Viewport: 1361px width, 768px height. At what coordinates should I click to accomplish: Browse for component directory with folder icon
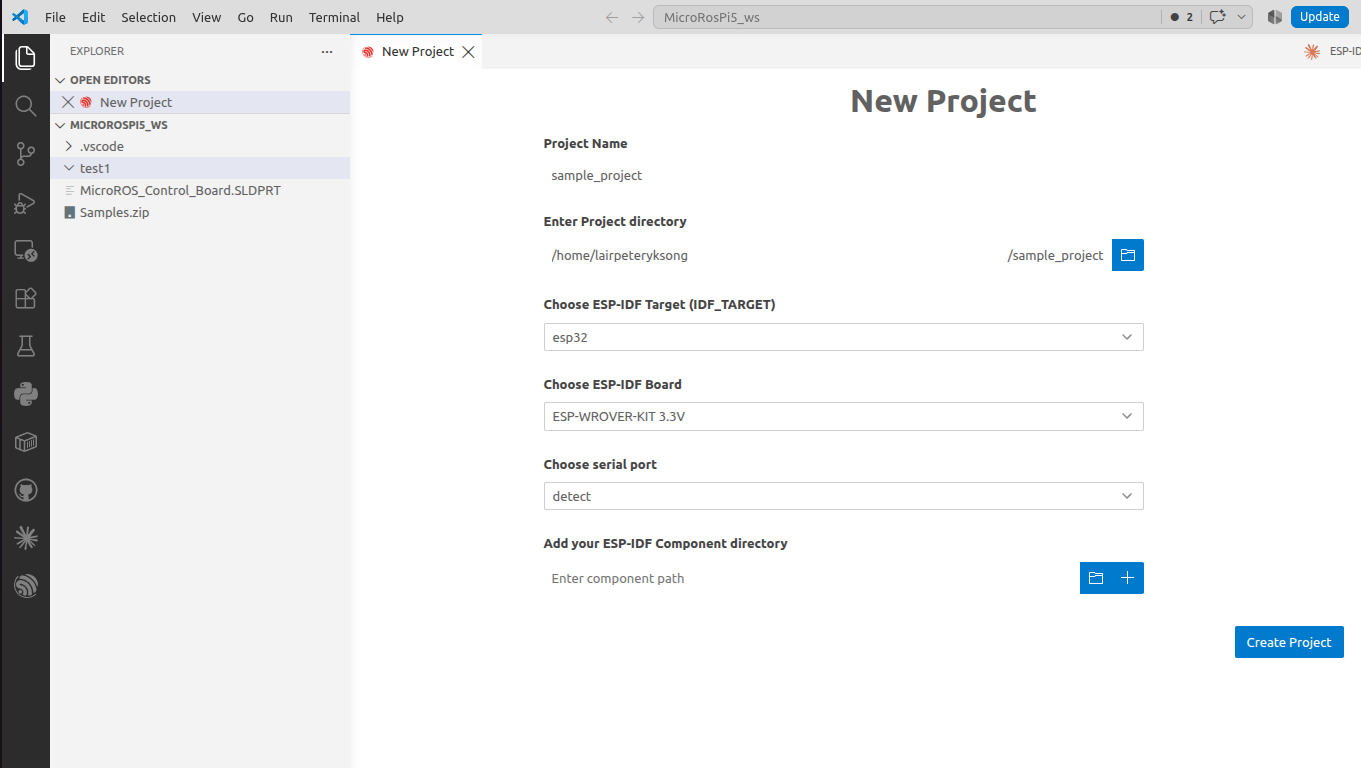pyautogui.click(x=1096, y=578)
